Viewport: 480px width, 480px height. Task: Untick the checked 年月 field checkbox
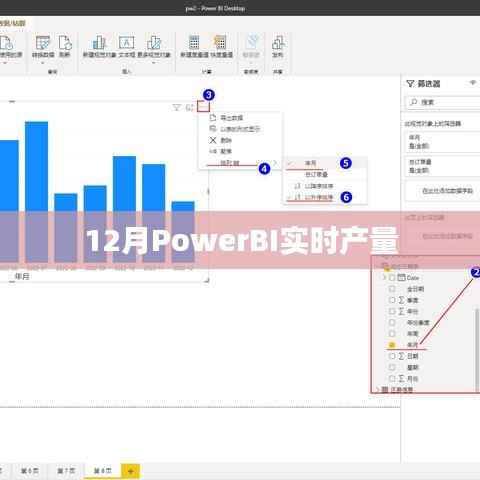coord(392,345)
